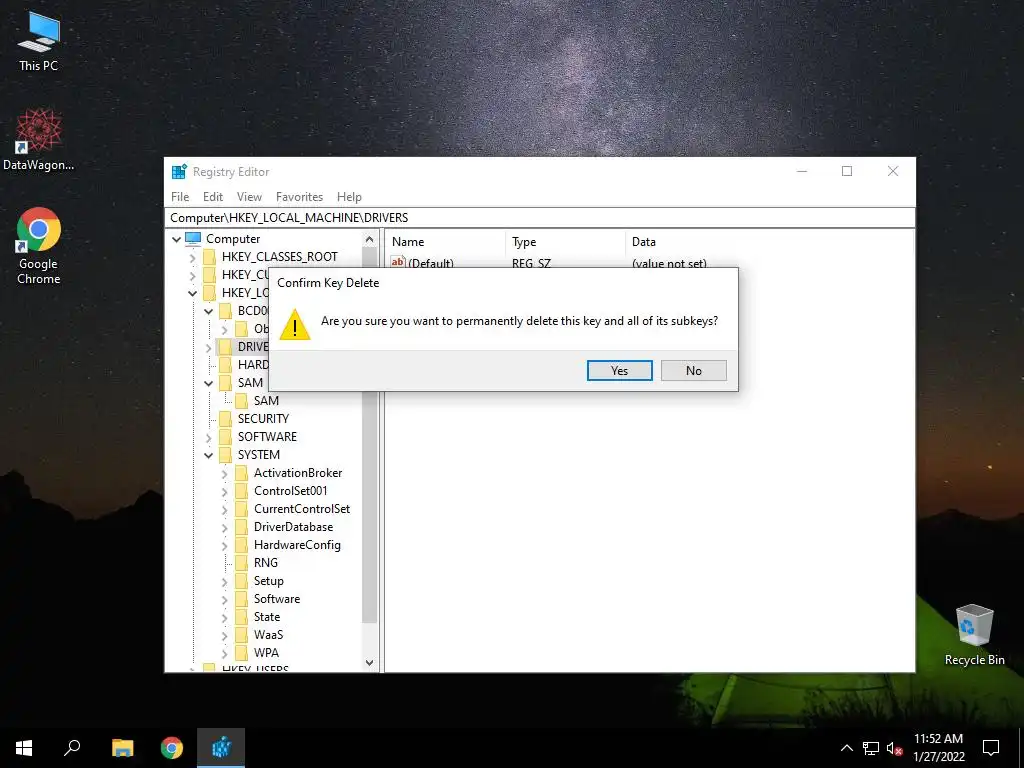Open taskbar search magnifier
Screen dimensions: 1024x768
(72, 748)
